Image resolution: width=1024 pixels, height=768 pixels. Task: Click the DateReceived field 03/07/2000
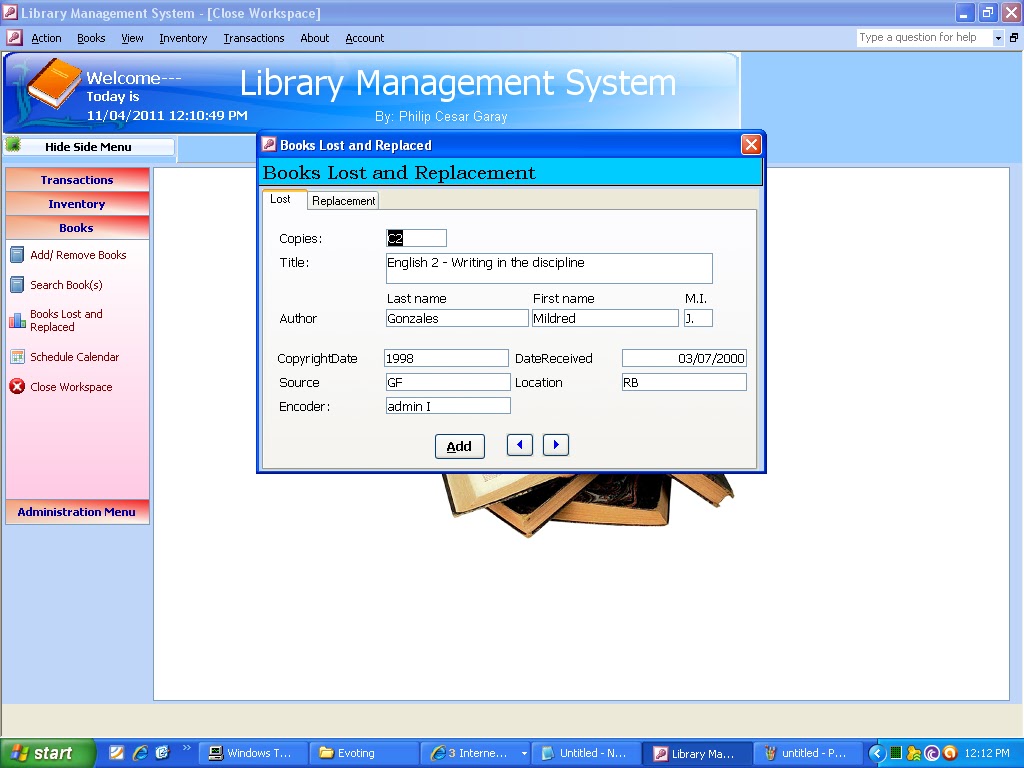tap(684, 358)
